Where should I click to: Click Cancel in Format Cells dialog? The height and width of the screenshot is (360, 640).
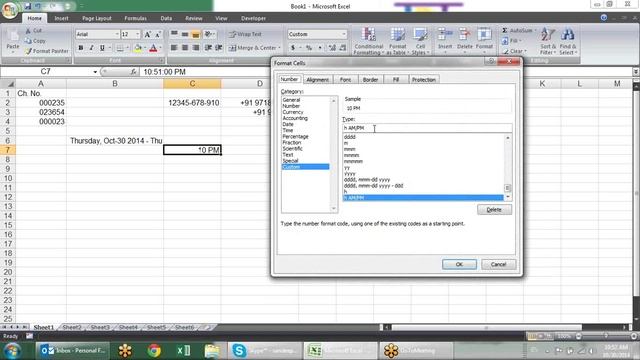498,264
